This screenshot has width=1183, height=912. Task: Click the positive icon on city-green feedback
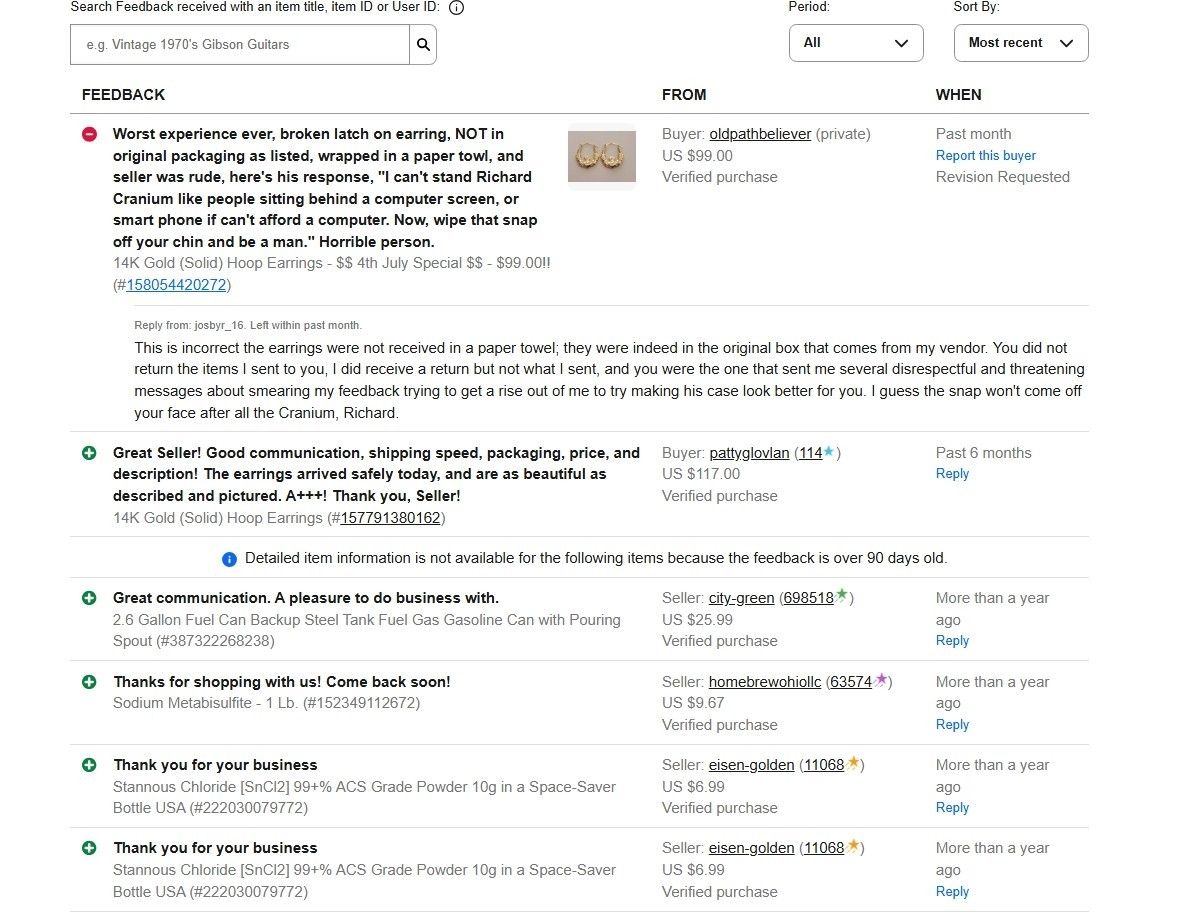tap(89, 598)
